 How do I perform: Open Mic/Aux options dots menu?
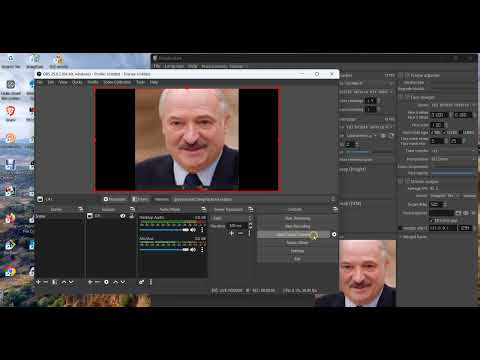[x=202, y=249]
